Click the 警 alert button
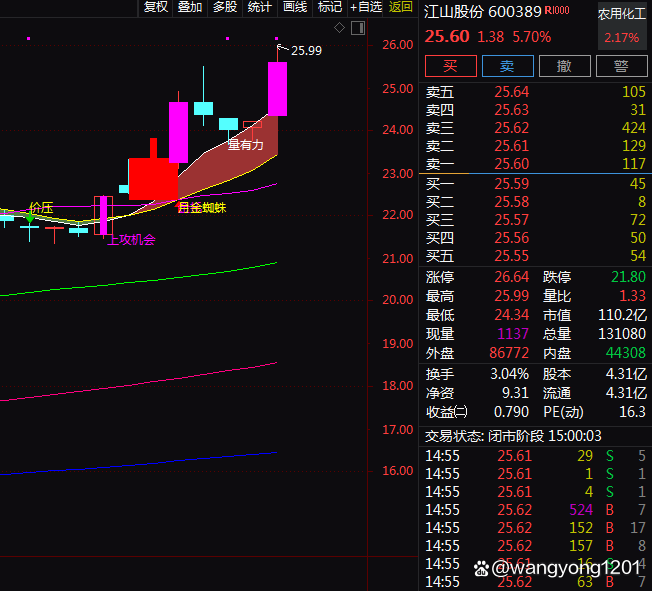This screenshot has width=652, height=591. [622, 66]
